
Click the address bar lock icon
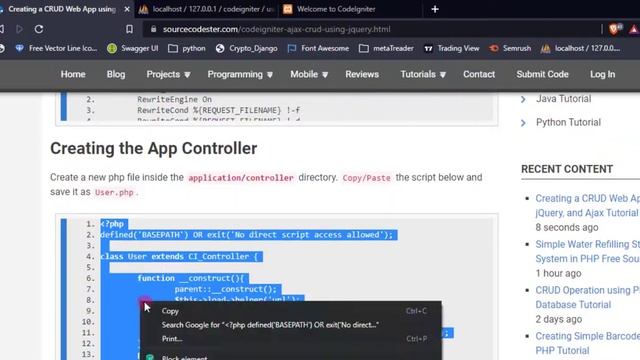153,29
